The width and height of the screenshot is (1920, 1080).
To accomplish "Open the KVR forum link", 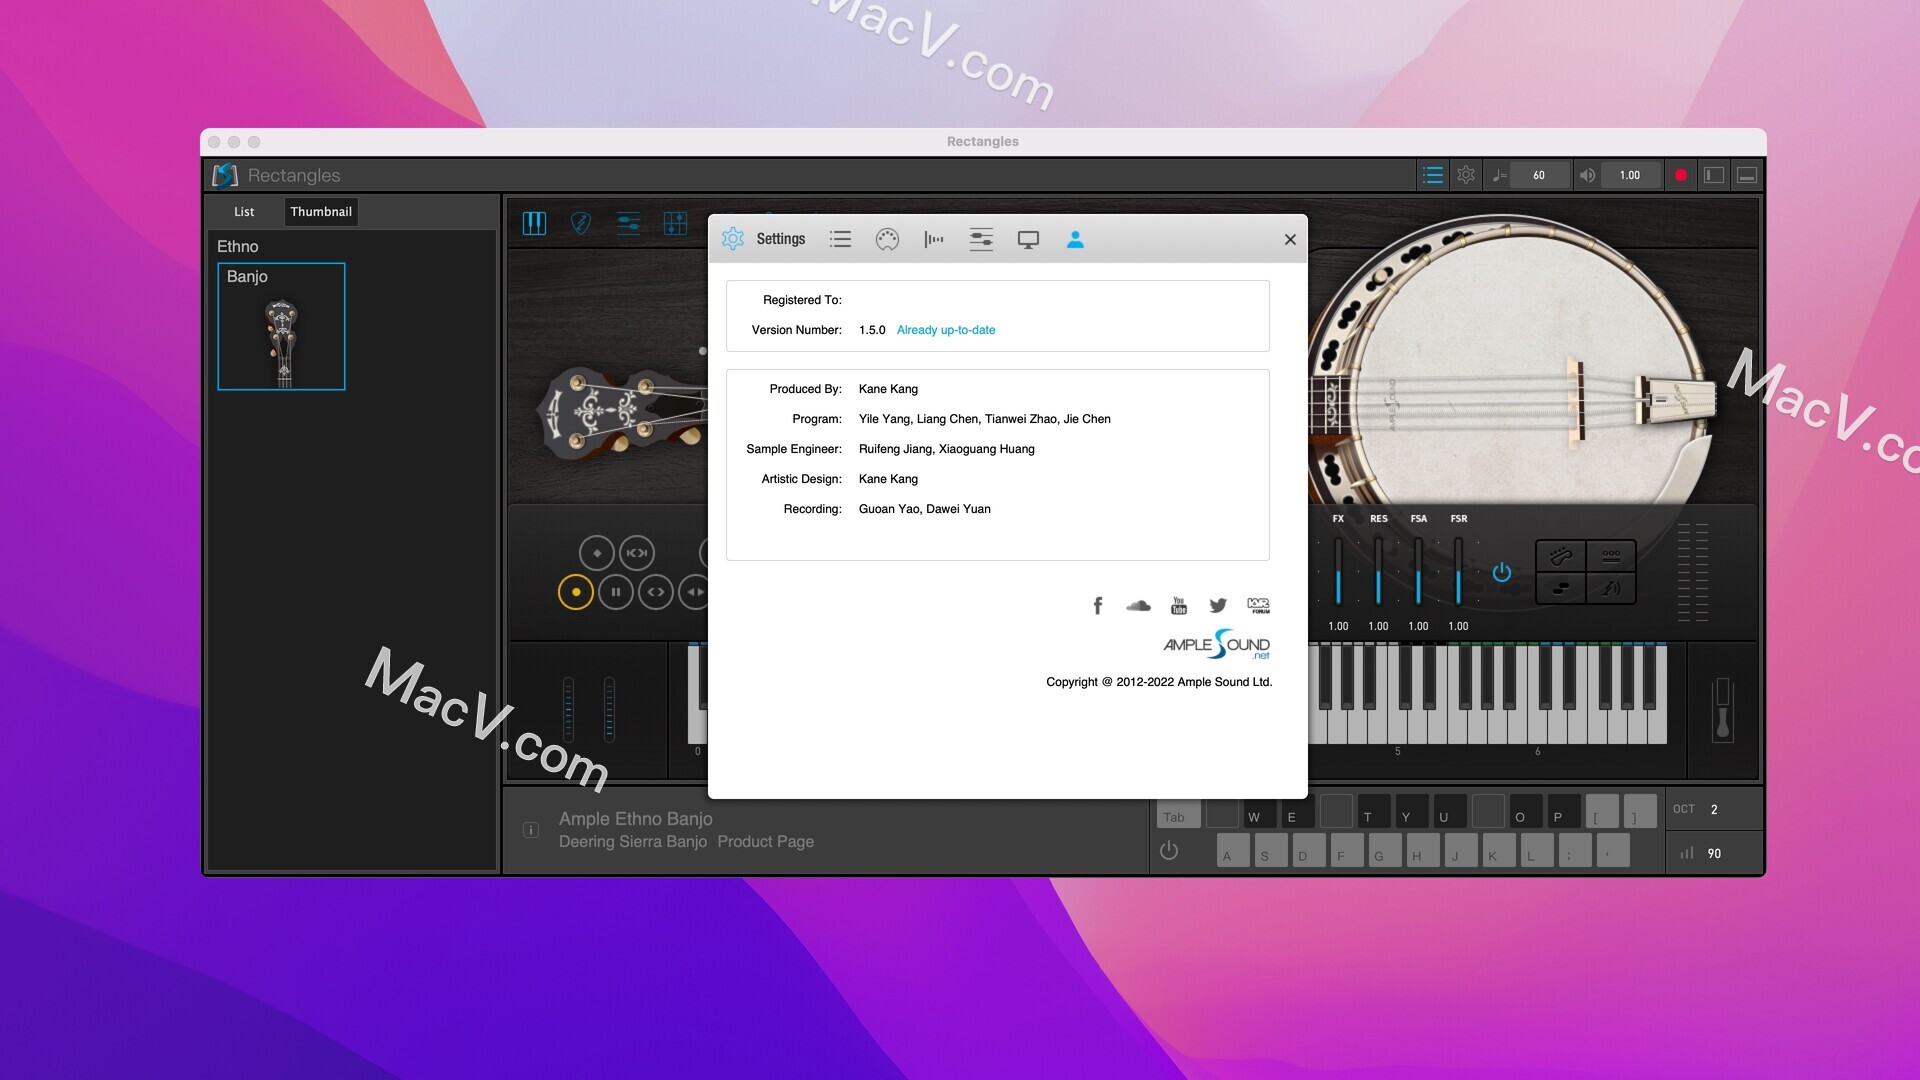I will [x=1258, y=605].
